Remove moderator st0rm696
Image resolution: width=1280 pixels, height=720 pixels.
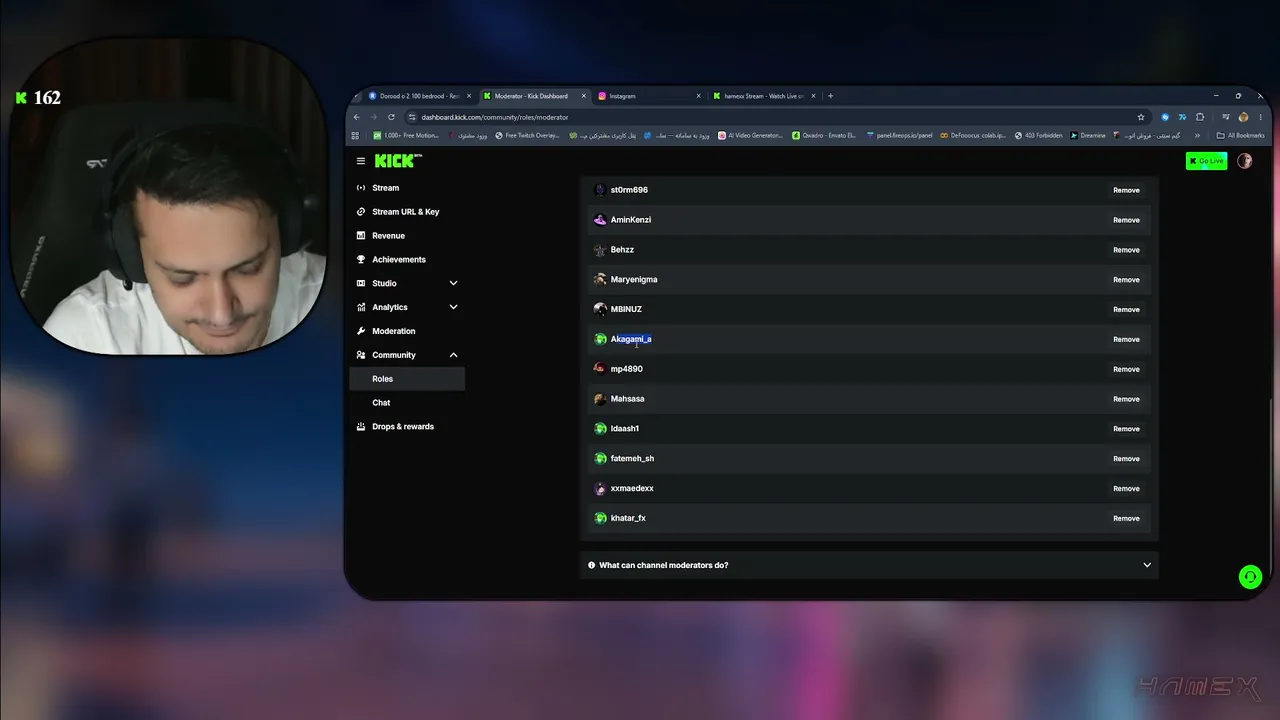tap(1126, 190)
